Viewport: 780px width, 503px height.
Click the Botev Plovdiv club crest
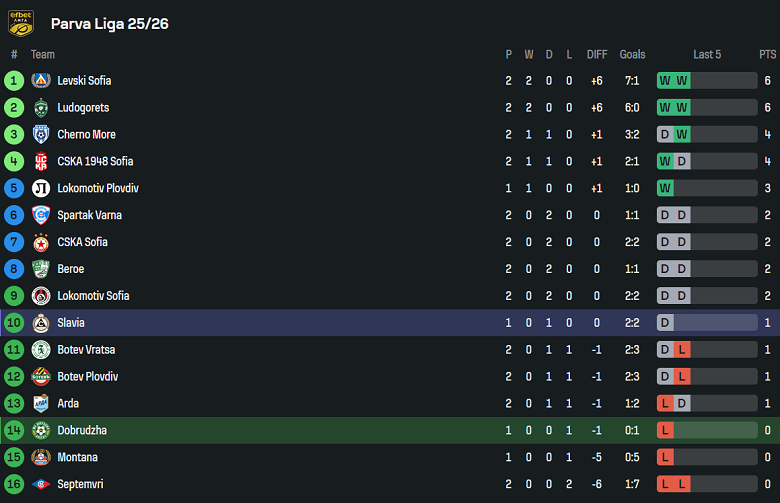tap(41, 377)
